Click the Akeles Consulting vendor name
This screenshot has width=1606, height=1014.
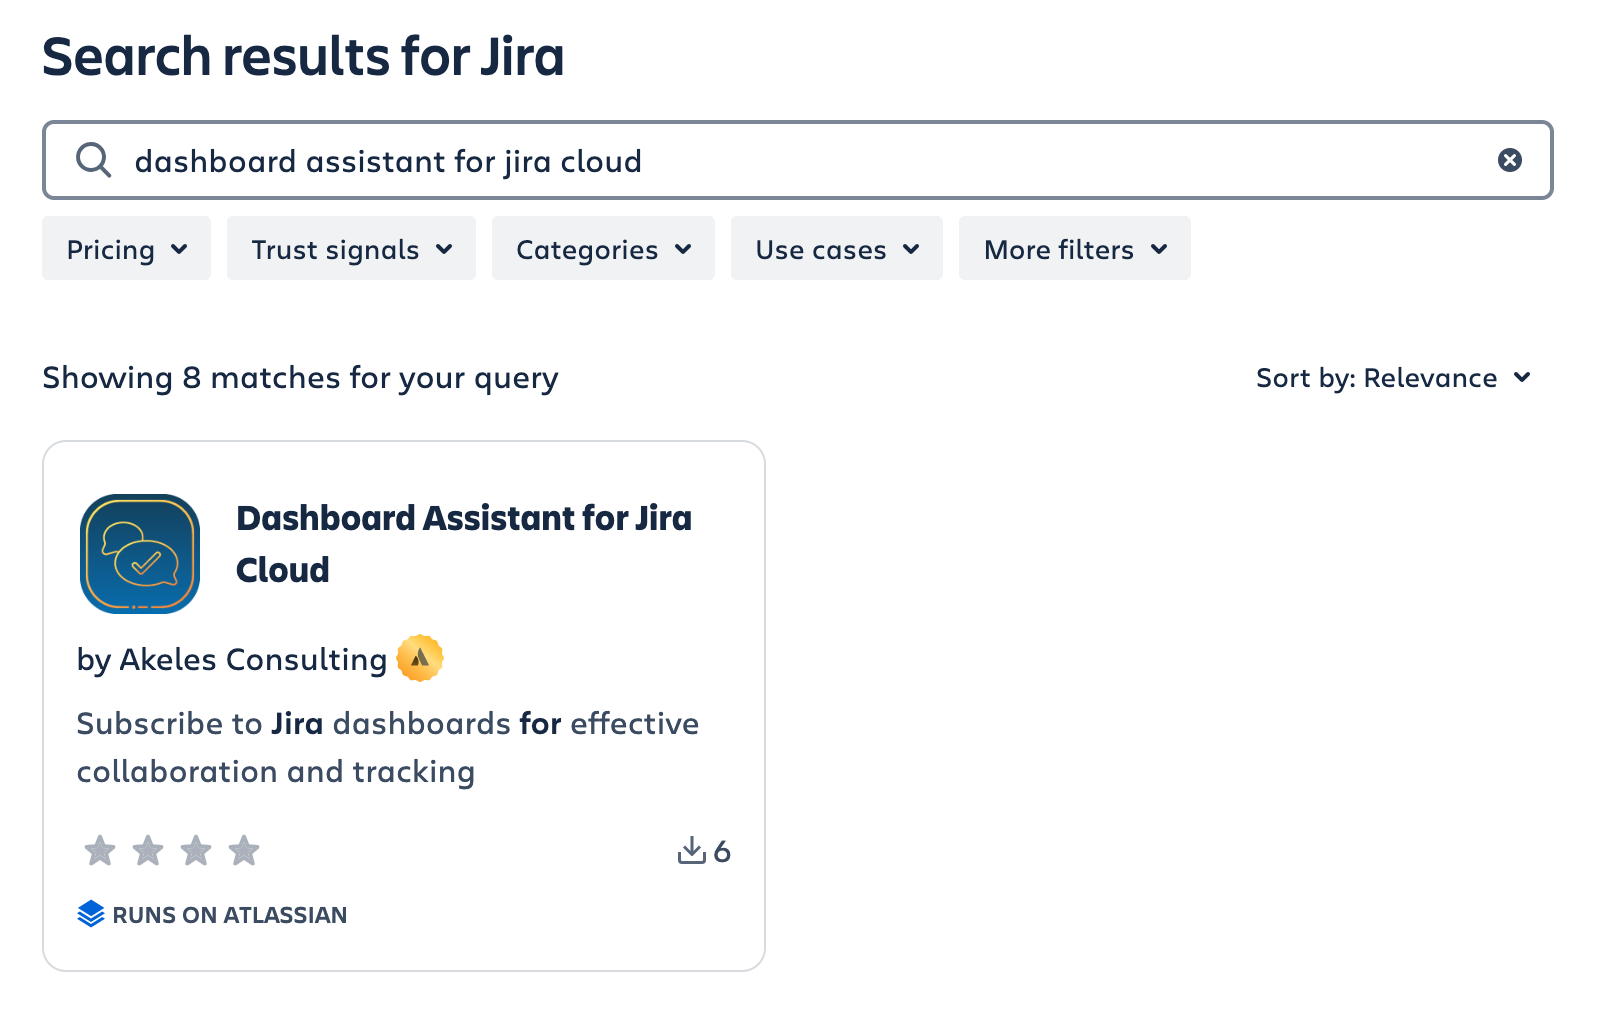(252, 660)
